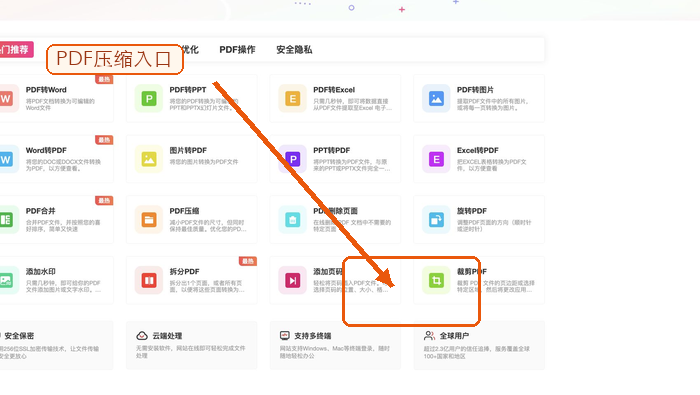The width and height of the screenshot is (700, 395).
Task: Switch to the 安全隐私 tab
Action: click(x=294, y=50)
